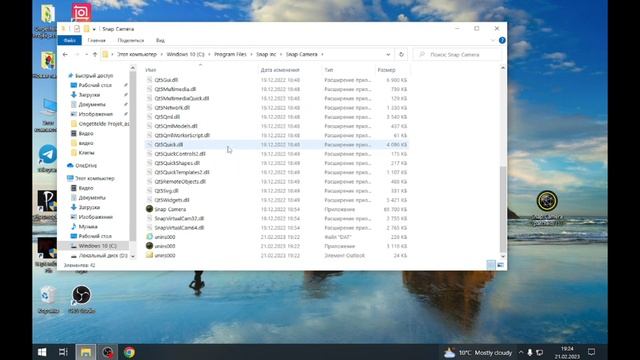Open recent locations dropdown arrow

click(86, 54)
